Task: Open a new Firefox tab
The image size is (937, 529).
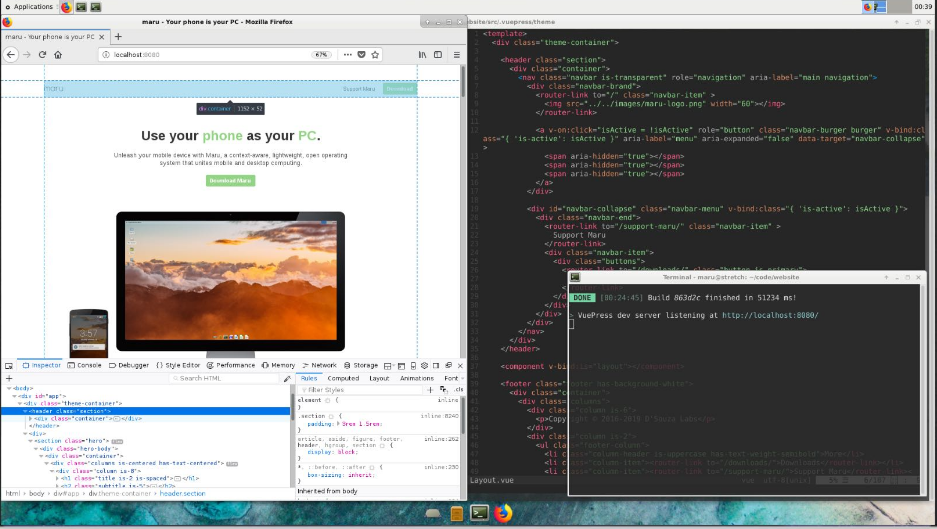Action: click(x=118, y=37)
